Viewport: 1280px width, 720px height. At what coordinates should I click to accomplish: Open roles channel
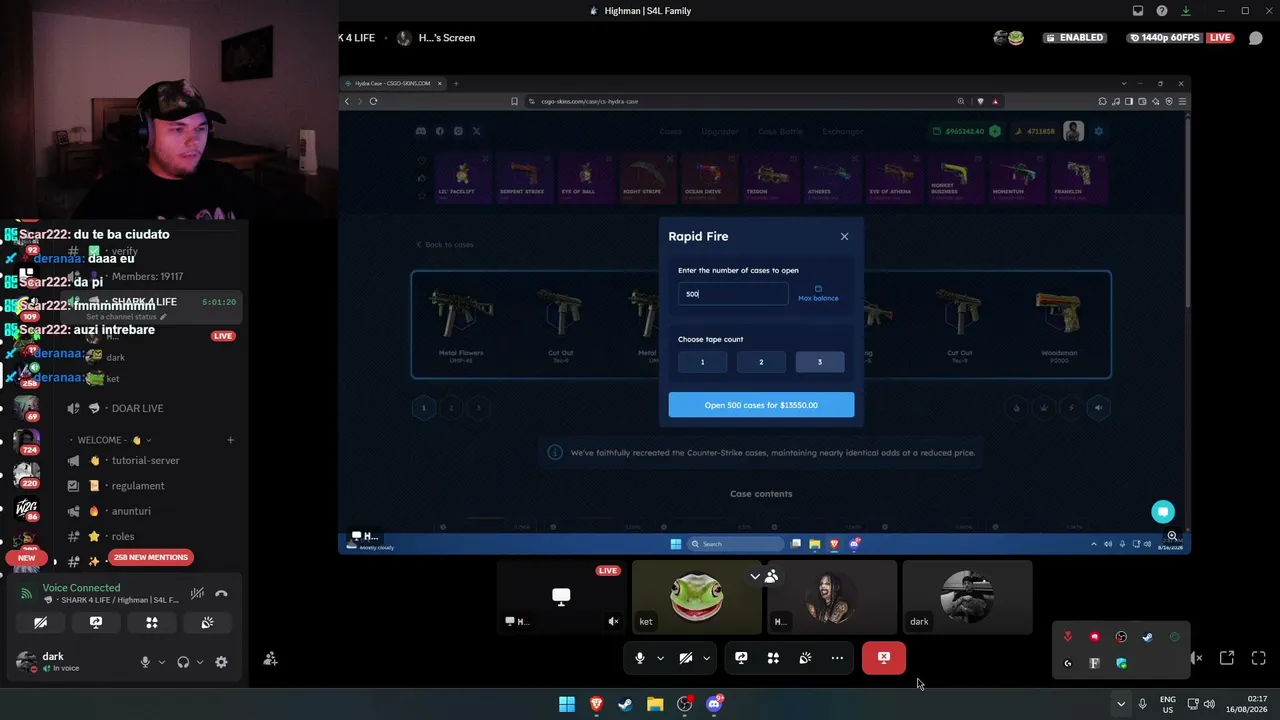click(x=123, y=536)
